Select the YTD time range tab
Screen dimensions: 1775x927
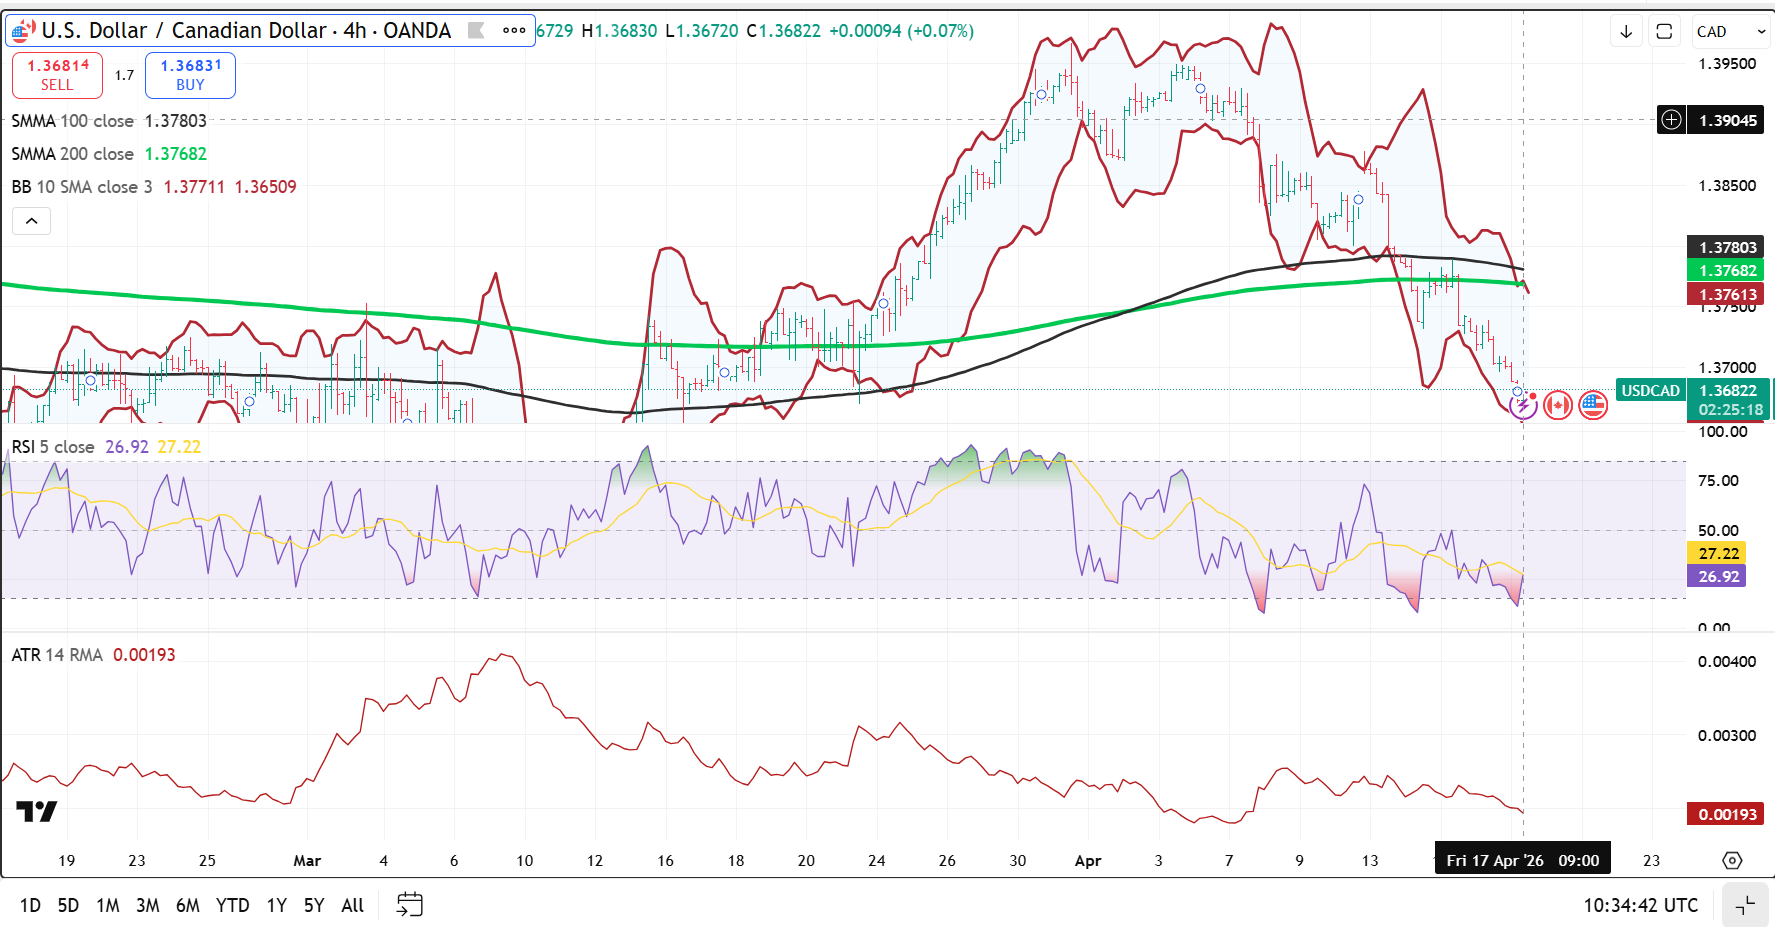click(x=232, y=905)
